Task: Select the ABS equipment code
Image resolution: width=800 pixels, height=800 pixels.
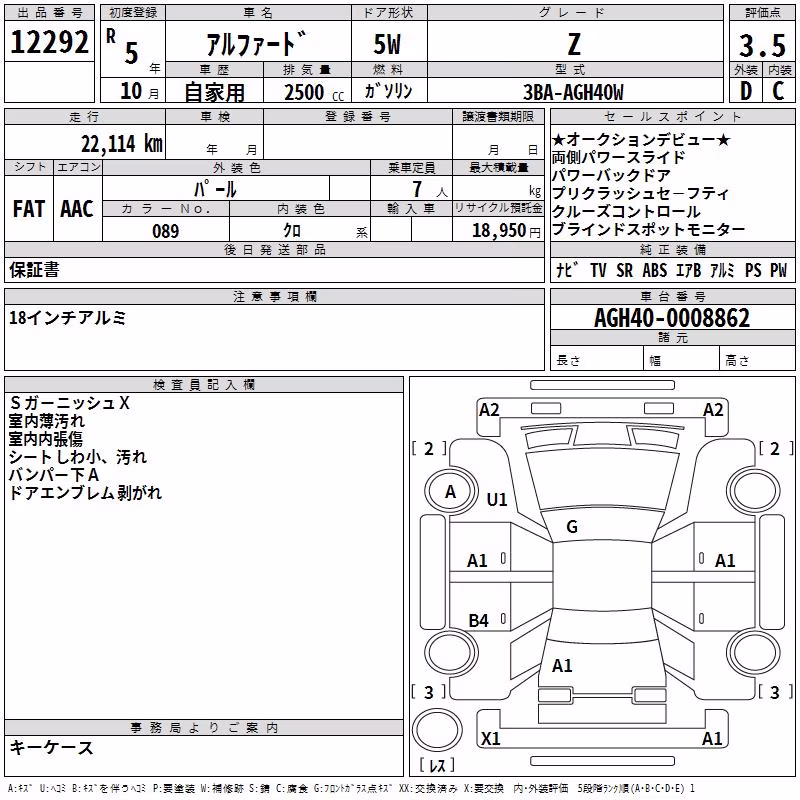Action: click(x=655, y=270)
